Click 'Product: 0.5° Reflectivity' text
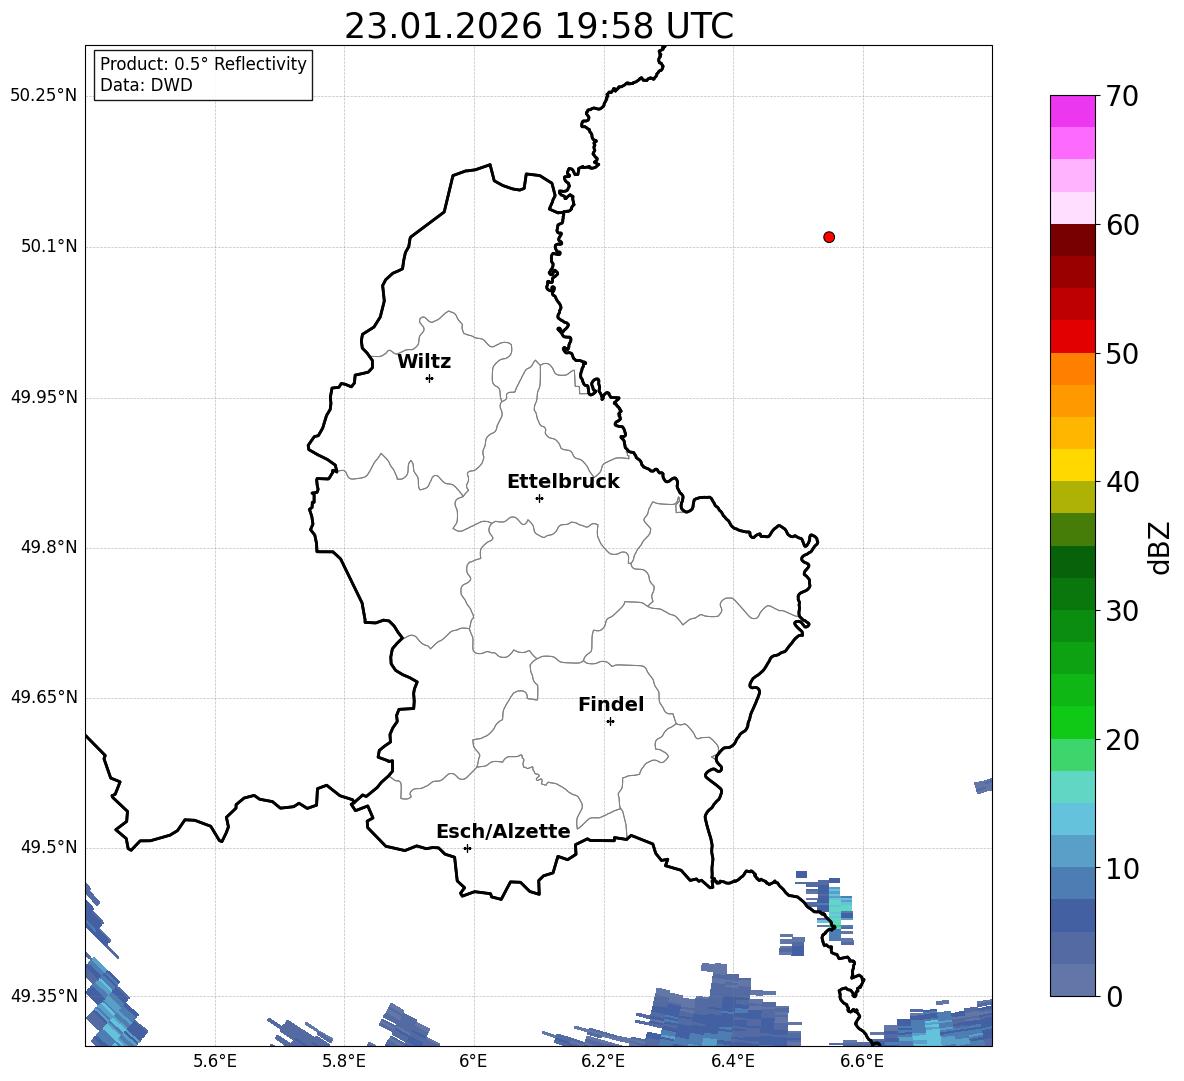 [203, 63]
